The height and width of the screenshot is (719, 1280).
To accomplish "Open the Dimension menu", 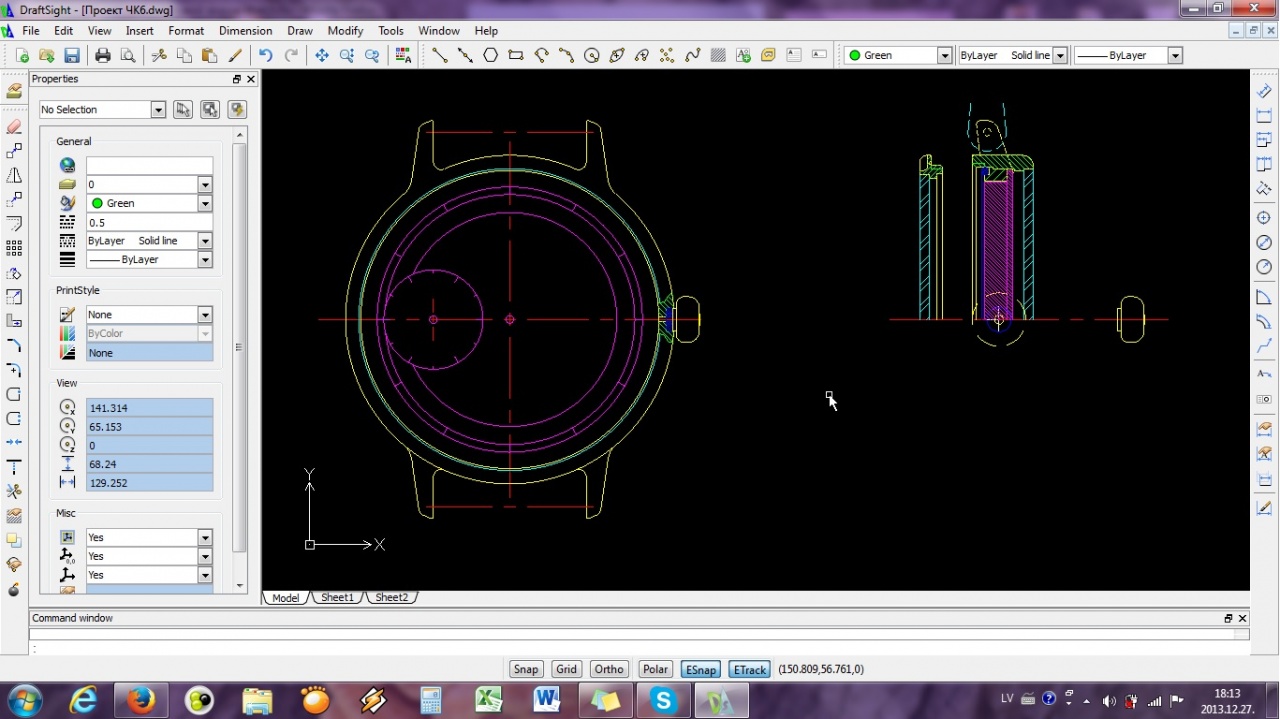I will point(245,31).
